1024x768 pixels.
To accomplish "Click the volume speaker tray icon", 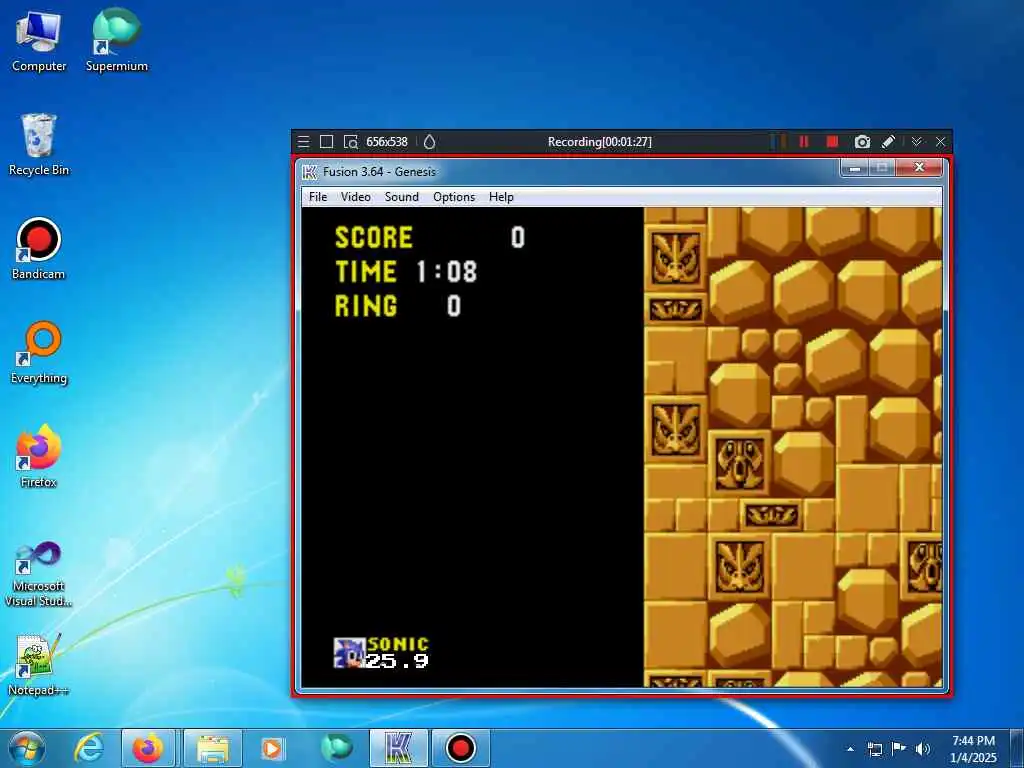I will (x=923, y=749).
